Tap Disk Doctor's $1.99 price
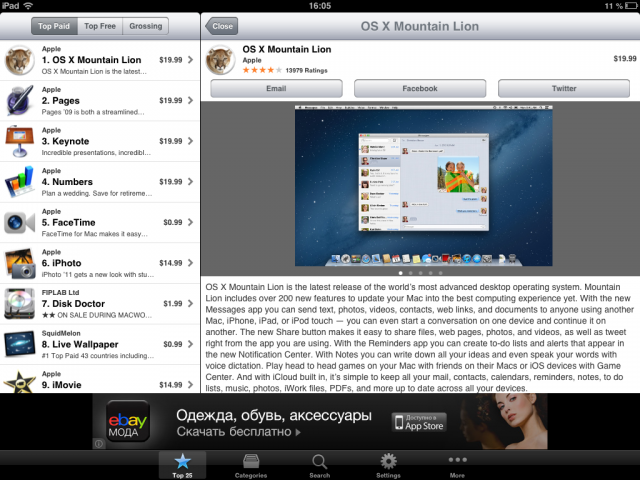640x480 pixels. [x=173, y=304]
